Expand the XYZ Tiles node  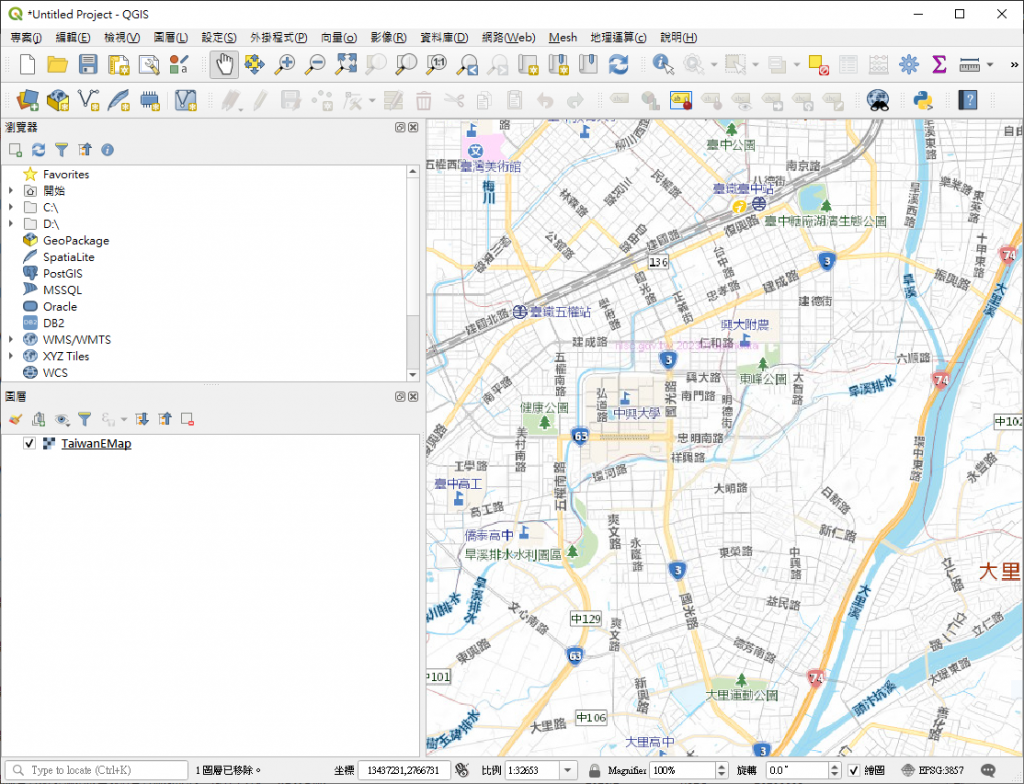(10, 356)
